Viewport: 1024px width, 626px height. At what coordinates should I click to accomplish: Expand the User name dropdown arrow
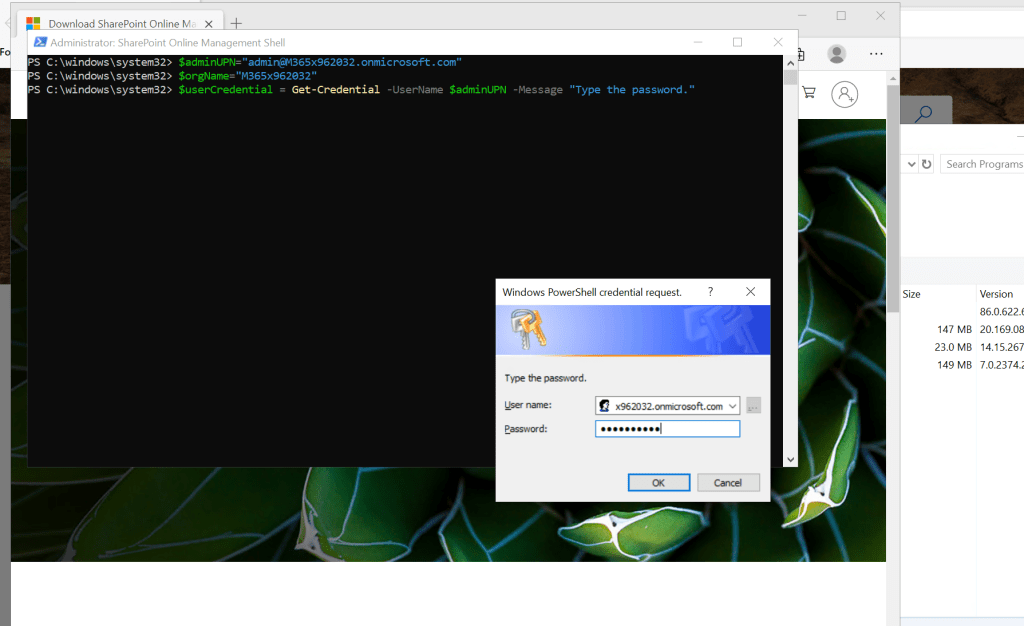(733, 406)
